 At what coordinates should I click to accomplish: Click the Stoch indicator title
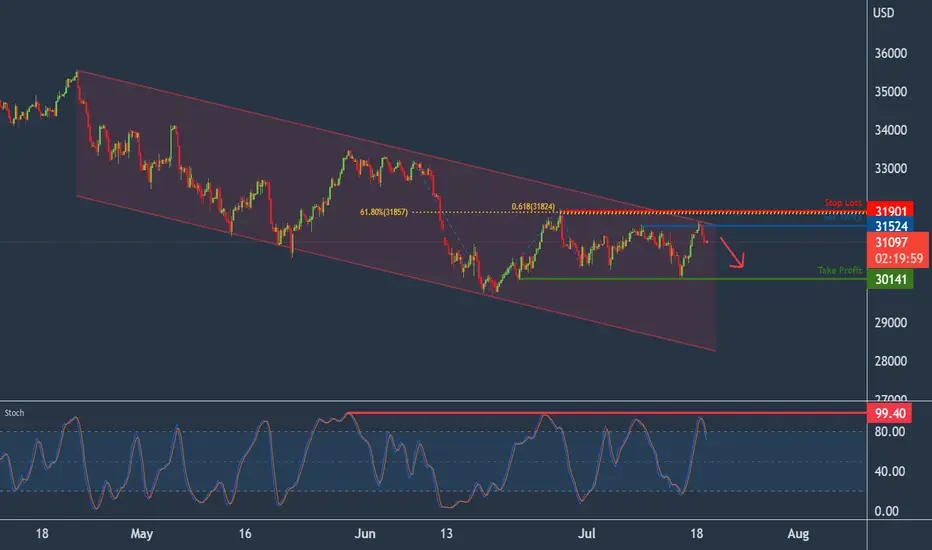pos(14,413)
